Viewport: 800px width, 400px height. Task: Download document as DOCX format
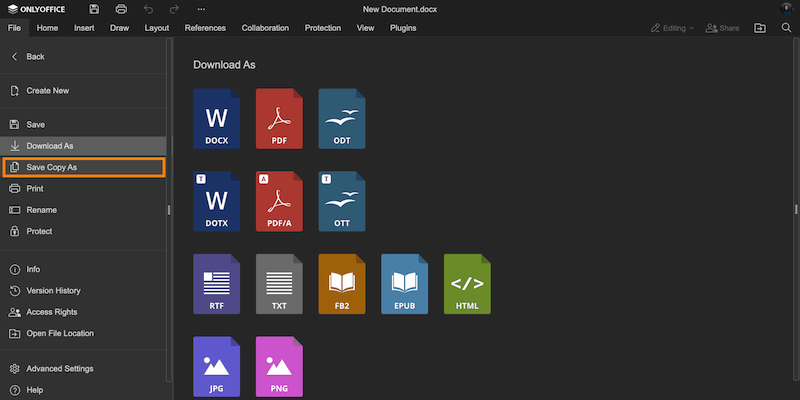pyautogui.click(x=217, y=120)
